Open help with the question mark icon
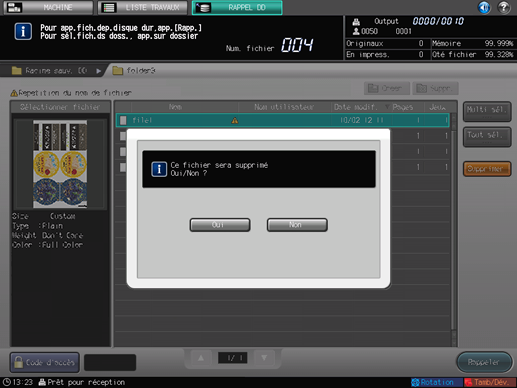Screen dimensions: 517x388 pos(504,7)
